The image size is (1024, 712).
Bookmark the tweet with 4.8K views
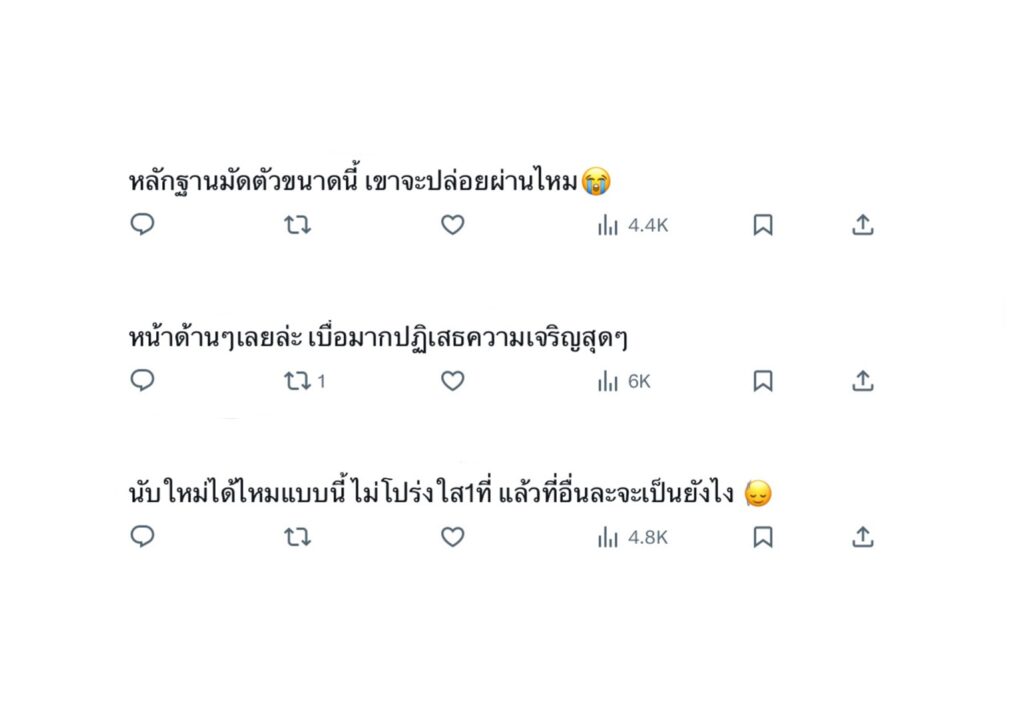[763, 537]
